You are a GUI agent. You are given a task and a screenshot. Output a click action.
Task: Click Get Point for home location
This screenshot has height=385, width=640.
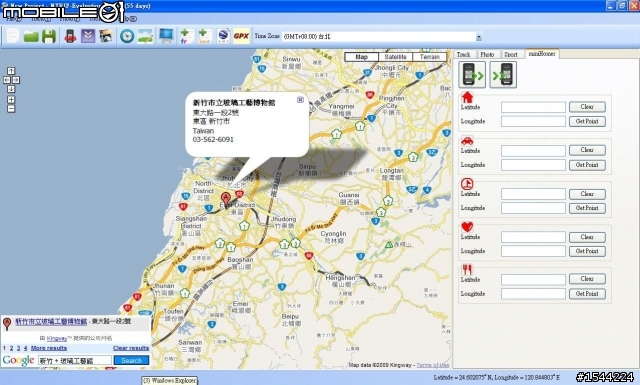[587, 121]
